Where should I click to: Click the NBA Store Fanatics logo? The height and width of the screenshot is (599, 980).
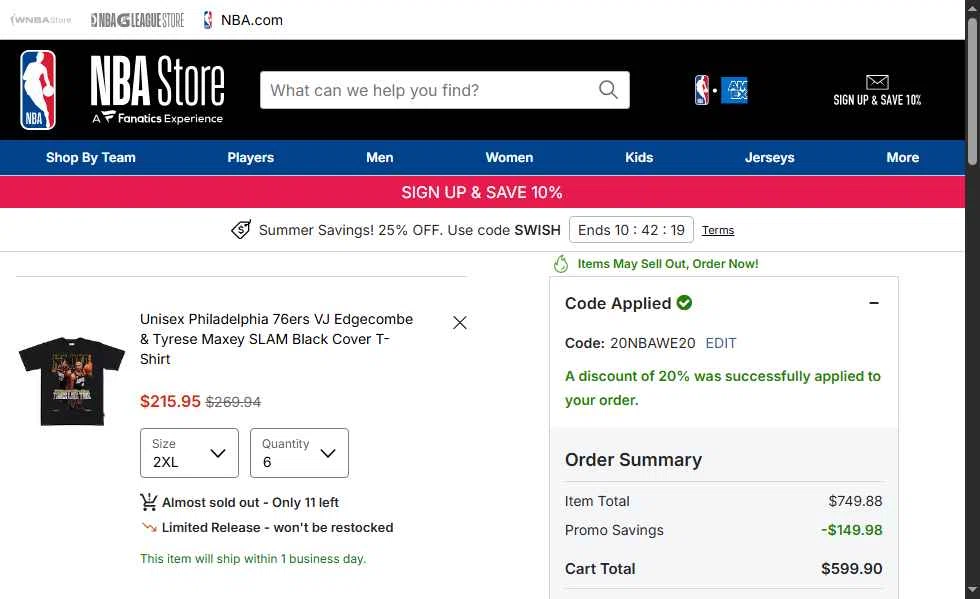158,89
